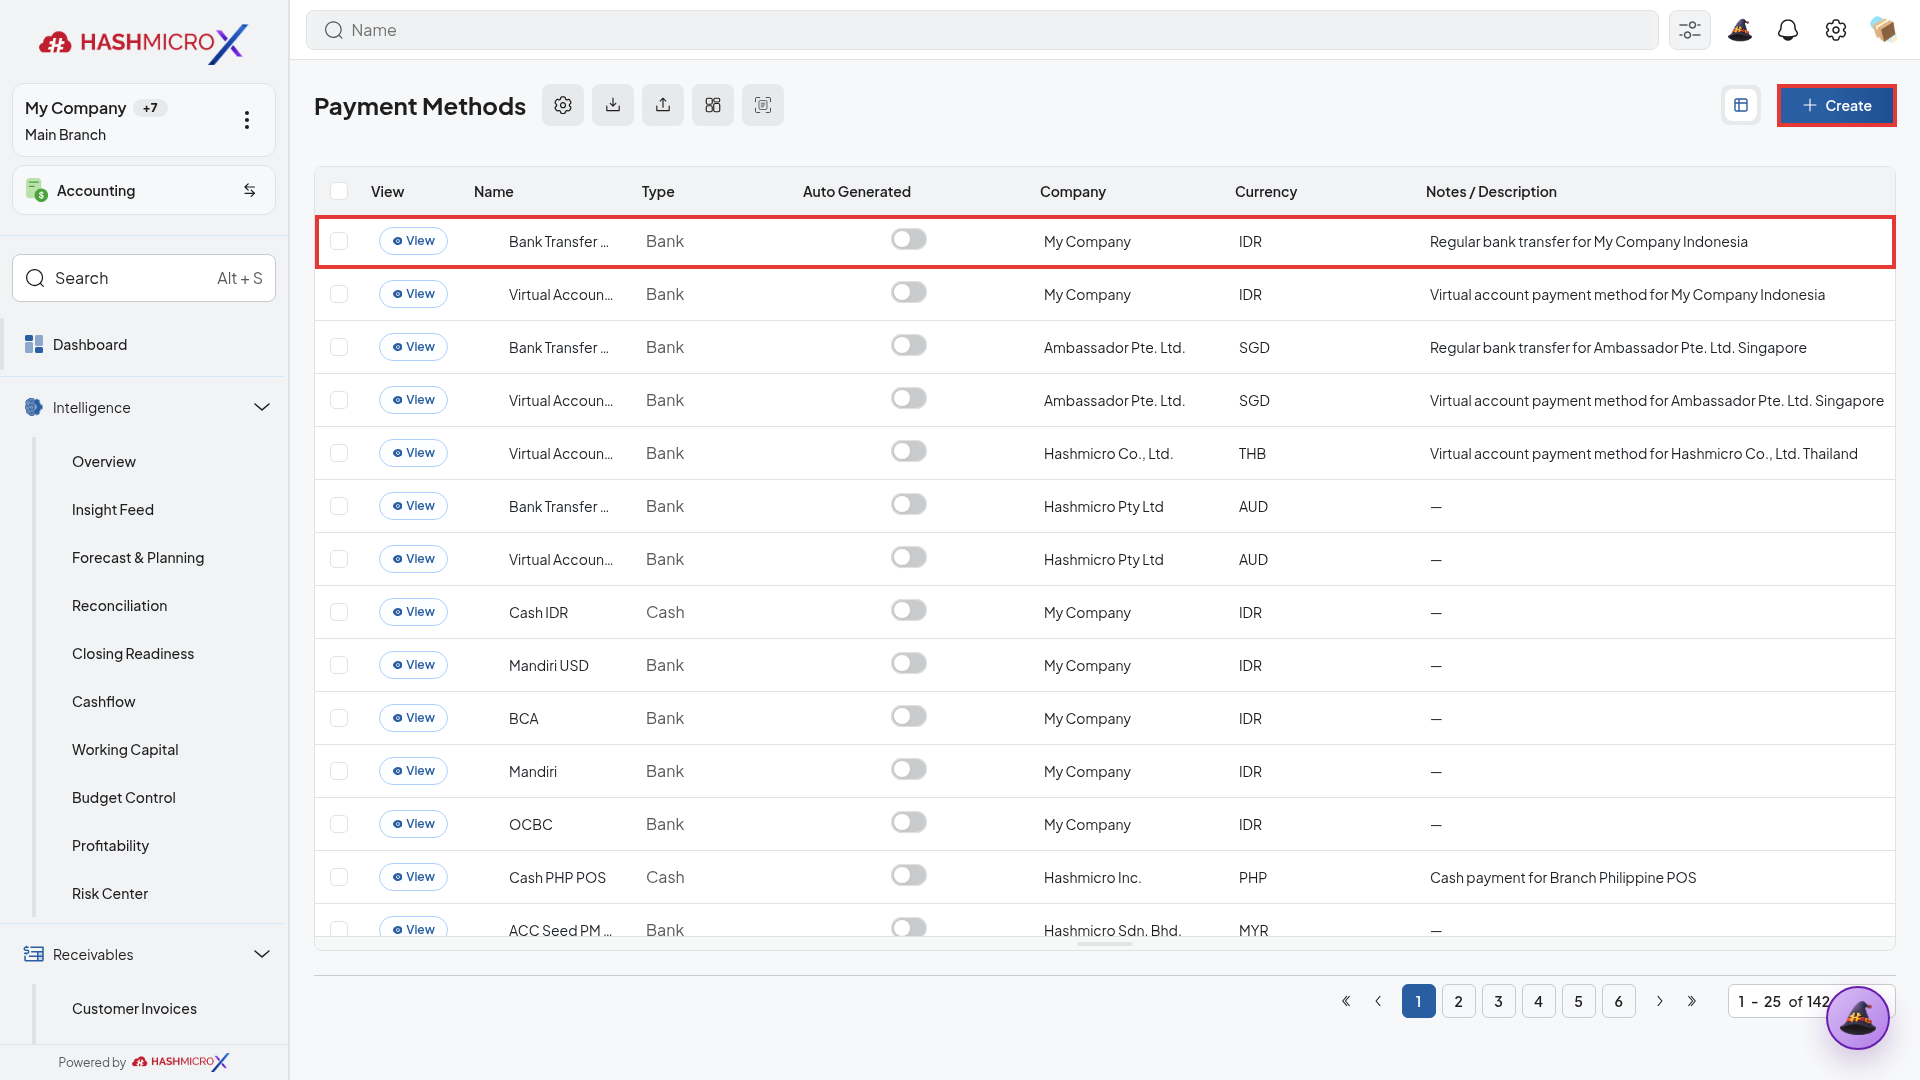Click the swap arrows icon on Accounting

pos(250,190)
